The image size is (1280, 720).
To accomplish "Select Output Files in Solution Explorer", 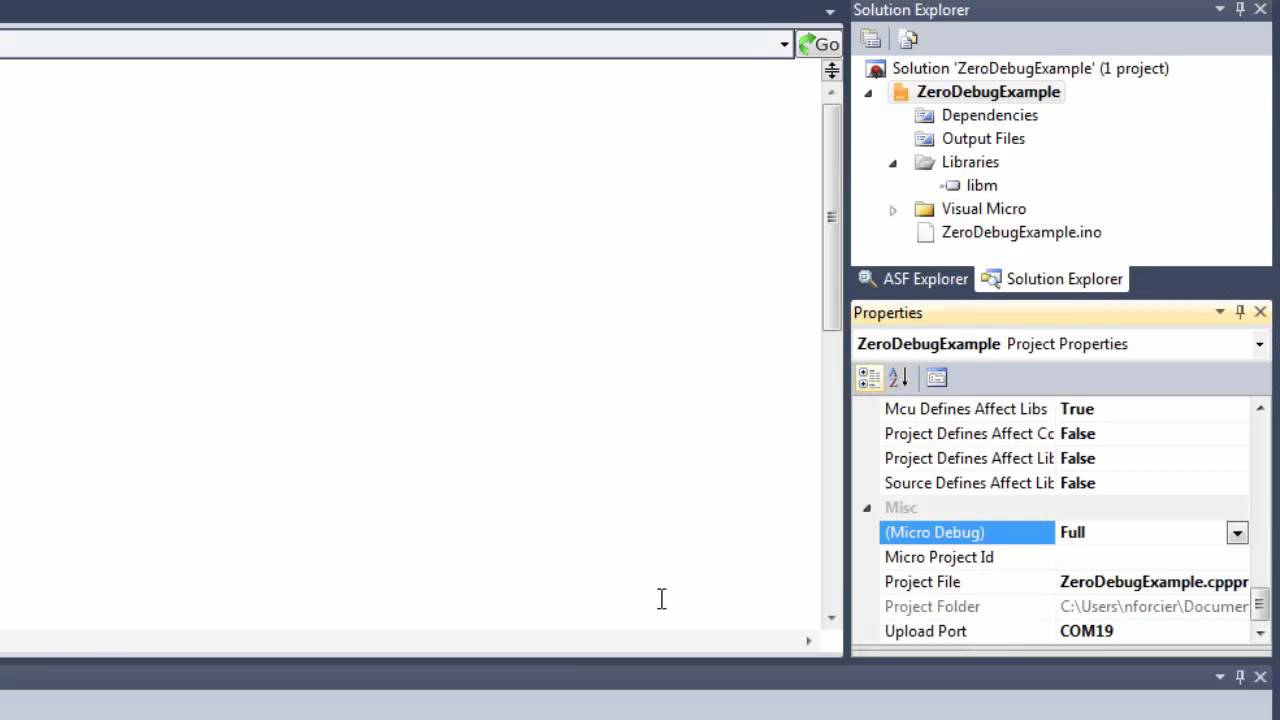I will [x=983, y=139].
